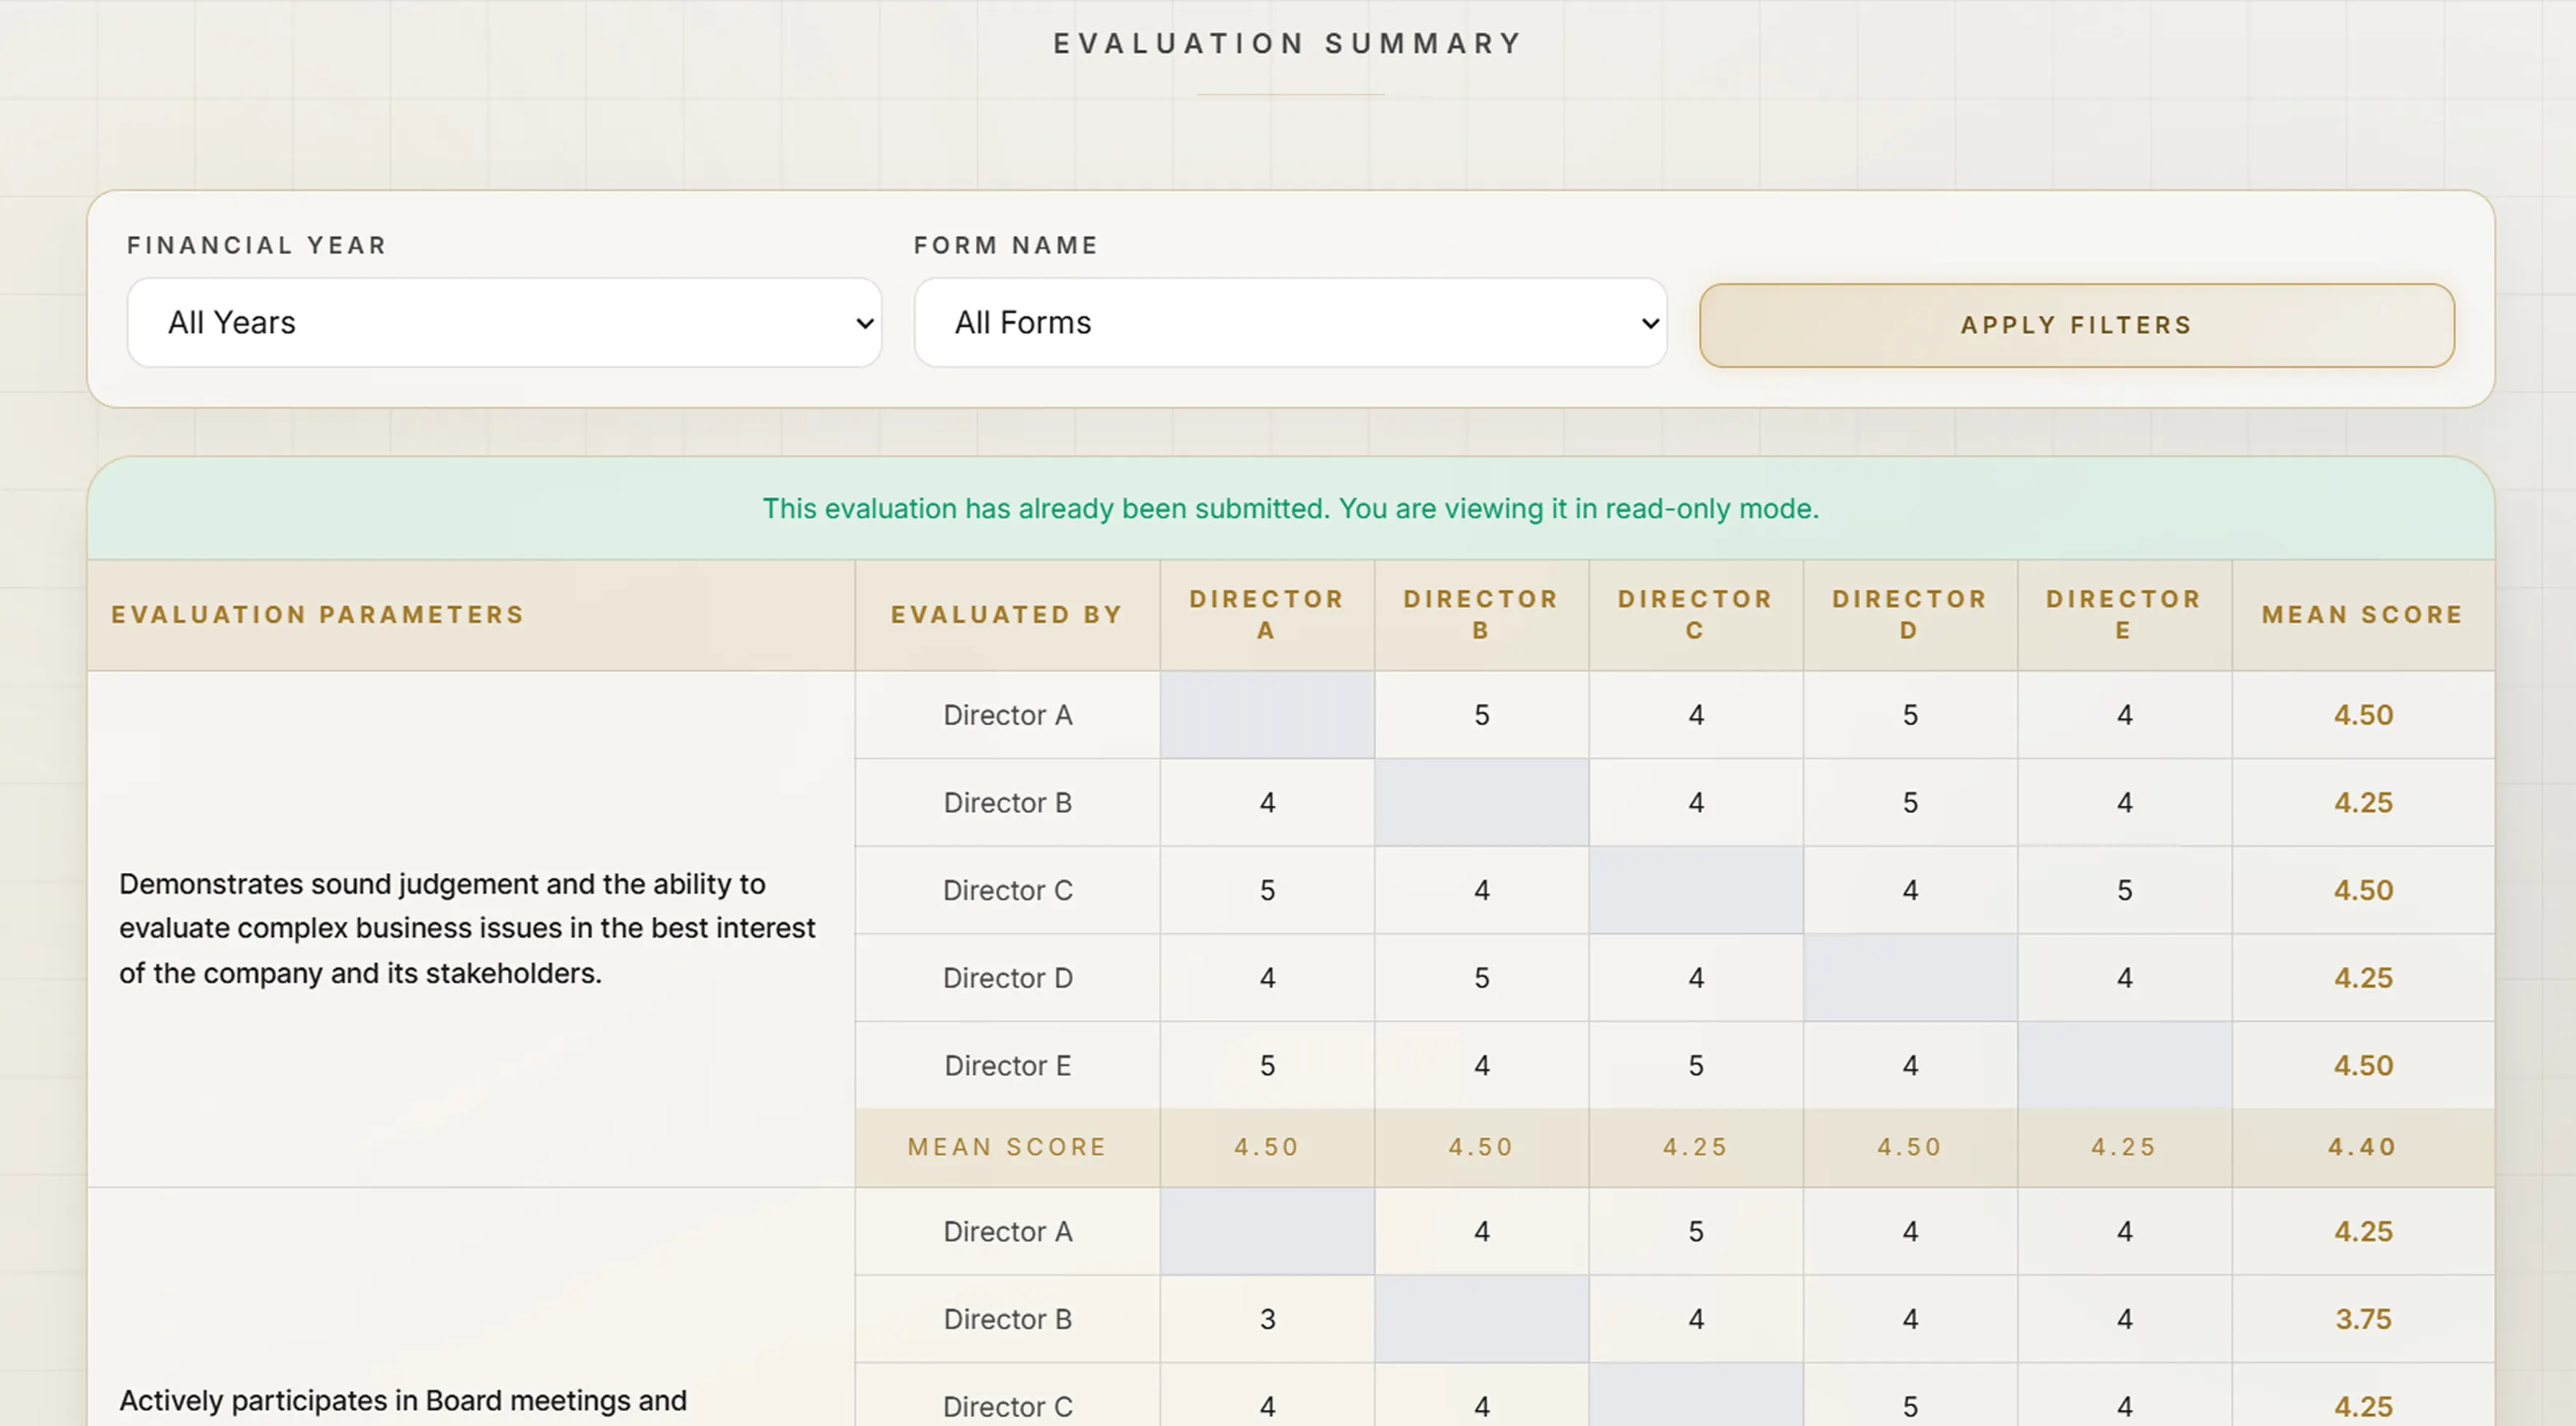Click the Form Name label
2576x1426 pixels.
tap(1005, 245)
